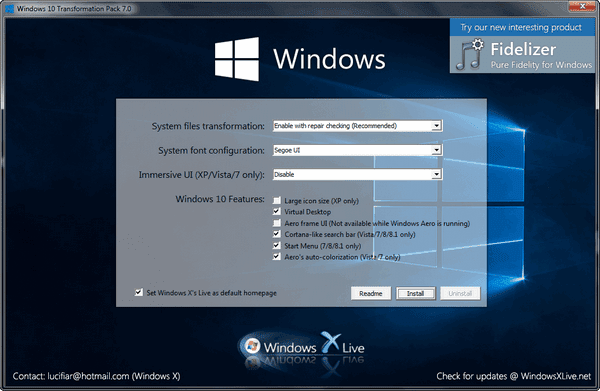Click the 'System files transformation:' label

coord(208,126)
